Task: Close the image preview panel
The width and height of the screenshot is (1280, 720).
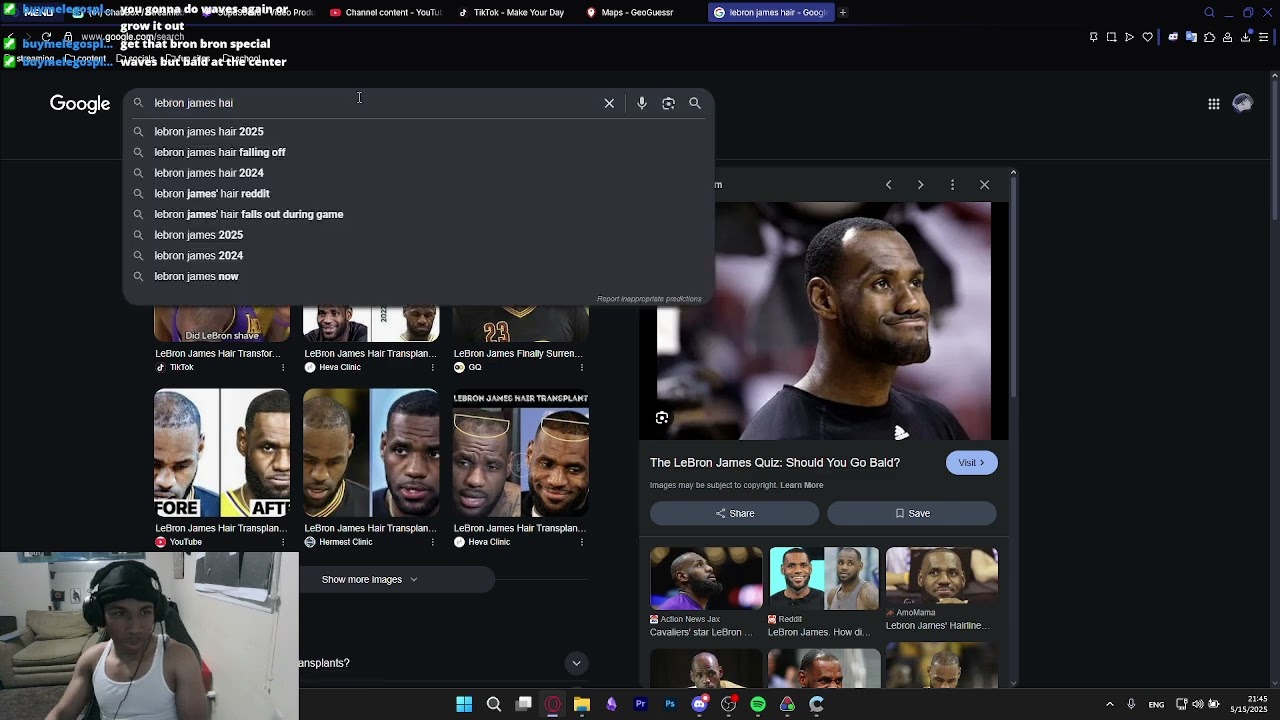Action: tap(985, 185)
